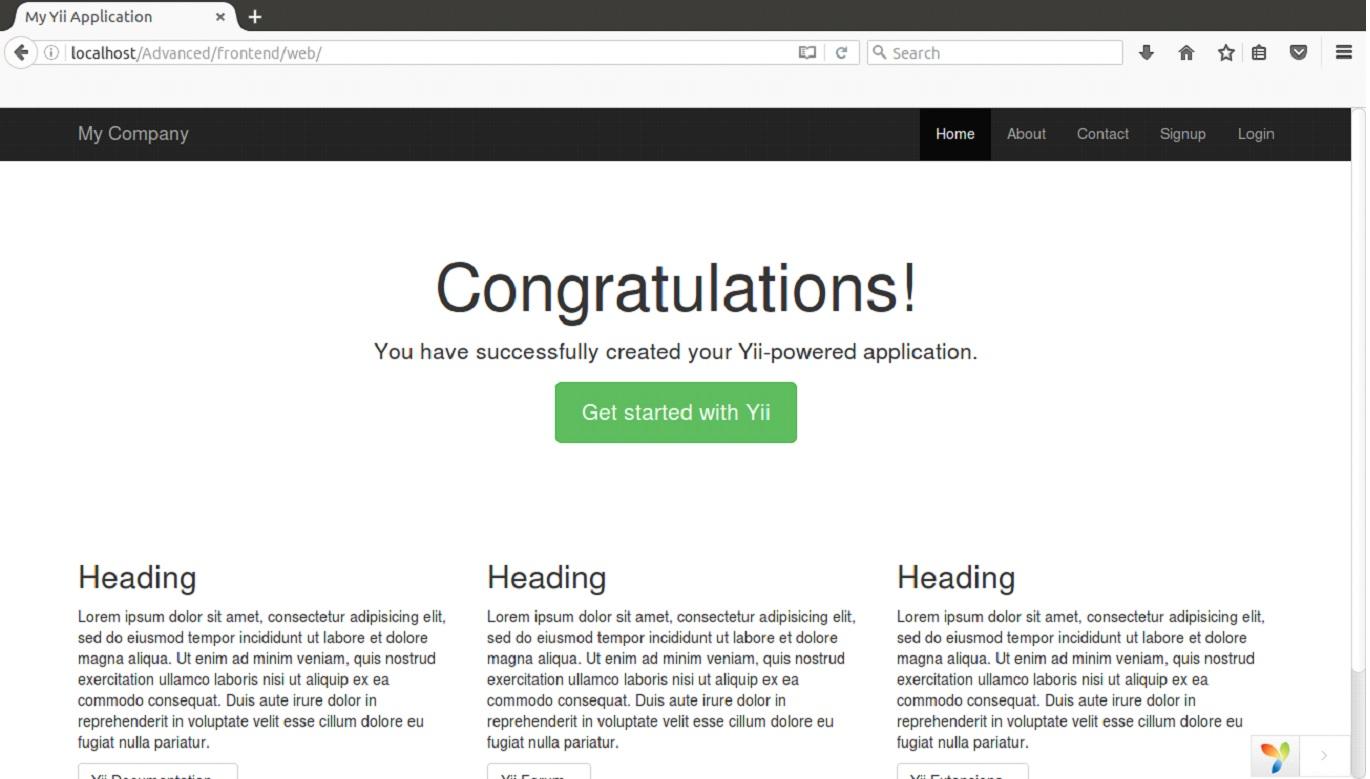Open the About page from navbar
Screen dimensions: 1370x779
(1026, 134)
